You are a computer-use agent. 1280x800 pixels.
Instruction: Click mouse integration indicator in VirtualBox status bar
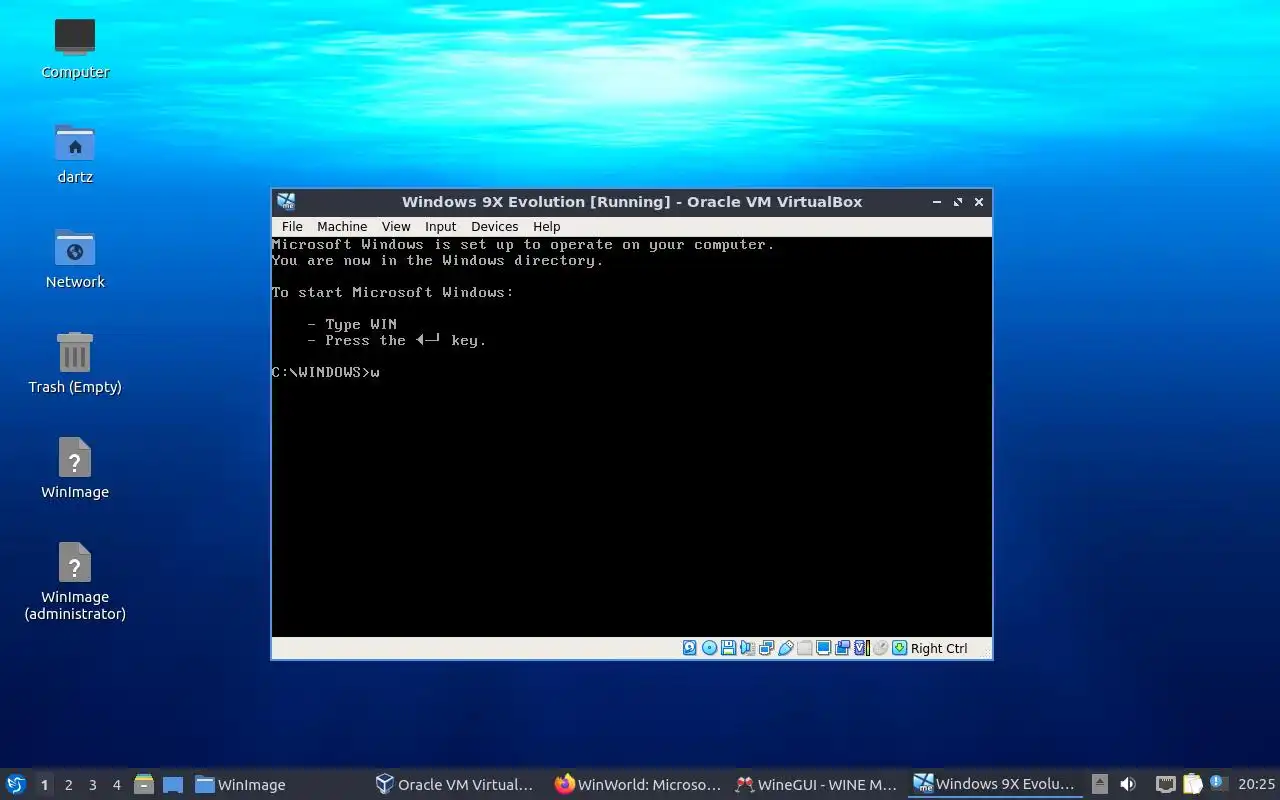point(880,648)
